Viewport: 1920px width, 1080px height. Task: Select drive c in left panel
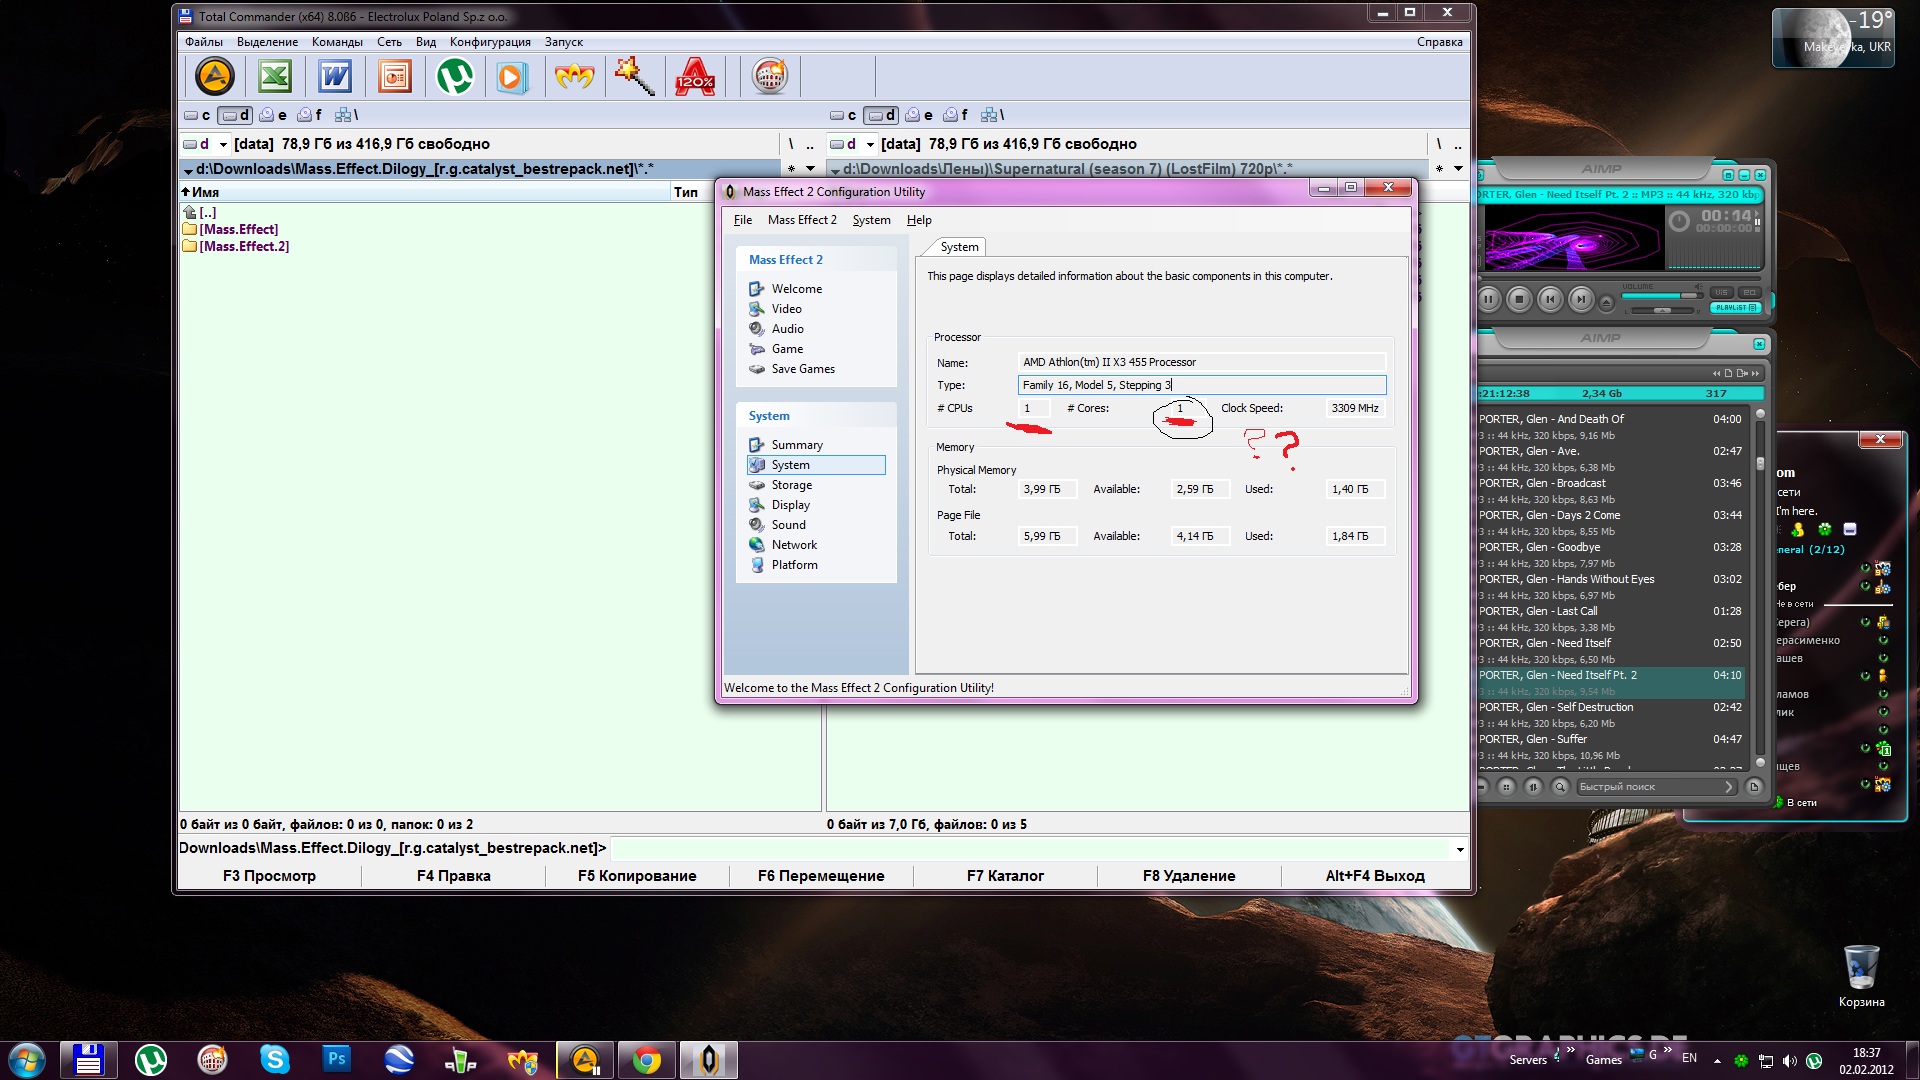coord(197,115)
